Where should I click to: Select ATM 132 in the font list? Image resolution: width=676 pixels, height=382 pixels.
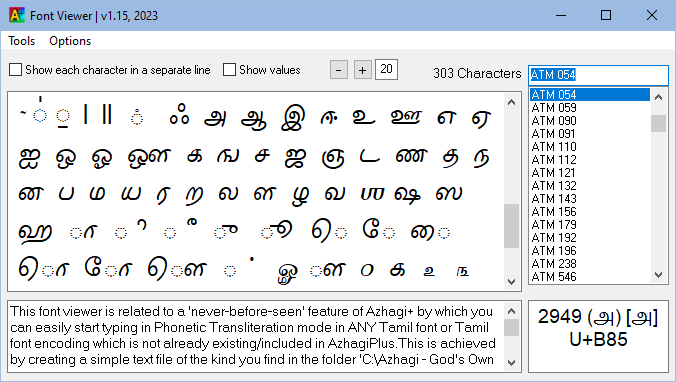point(590,185)
